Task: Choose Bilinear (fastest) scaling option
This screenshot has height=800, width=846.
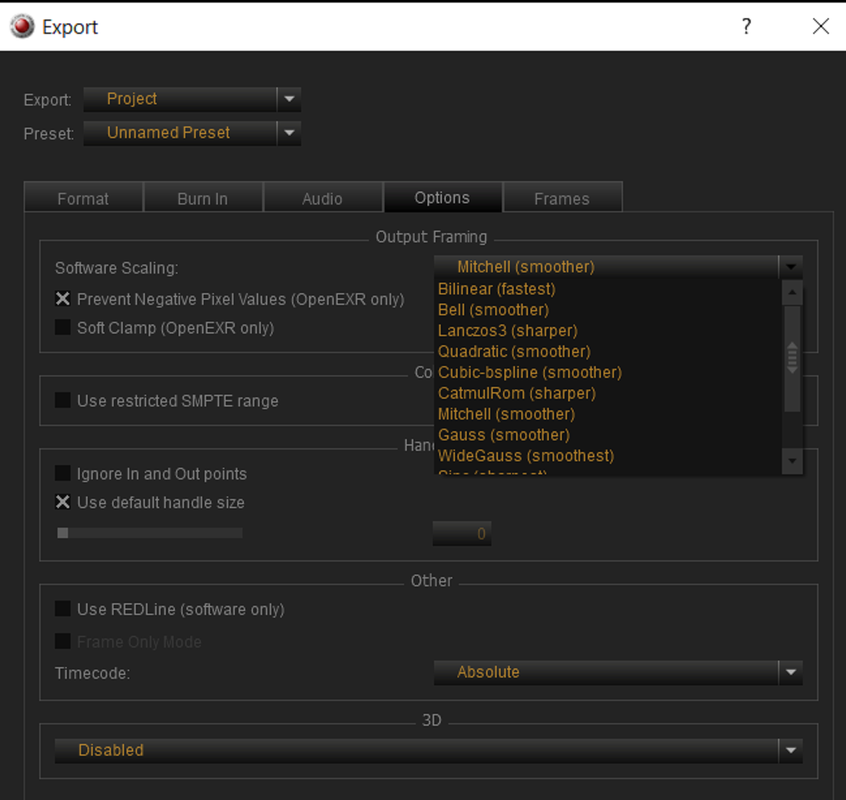Action: [608, 289]
